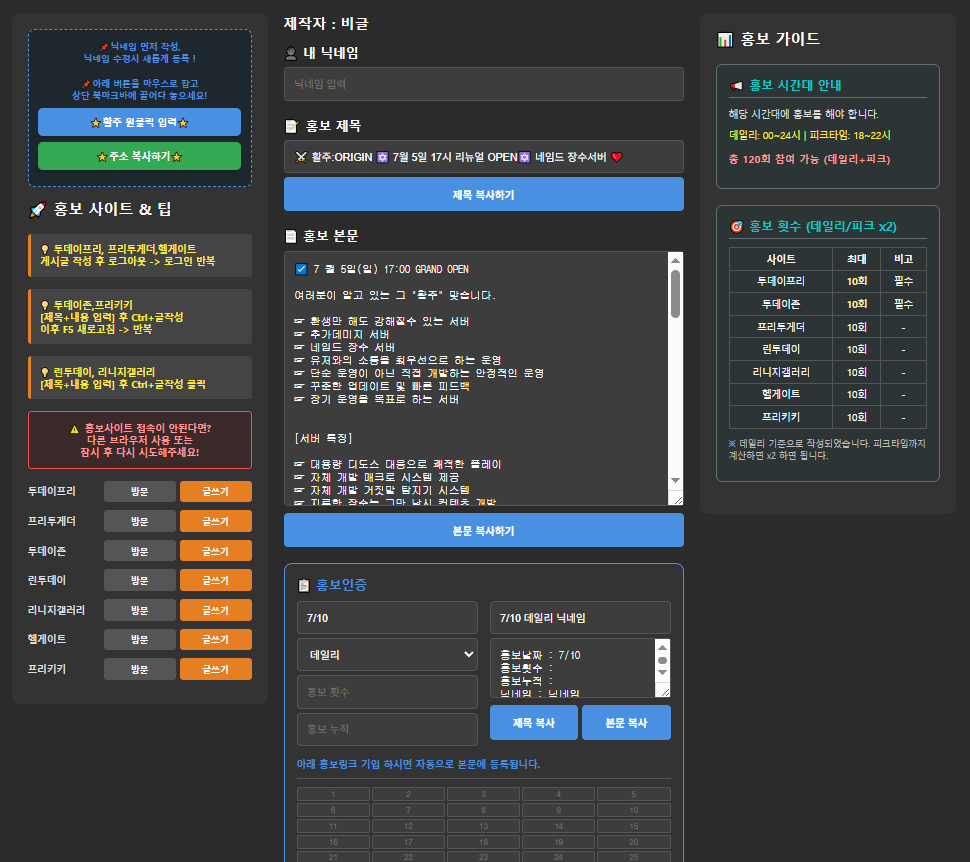This screenshot has height=862, width=970.
Task: Click the 홍보 누적 input field
Action: tap(387, 729)
